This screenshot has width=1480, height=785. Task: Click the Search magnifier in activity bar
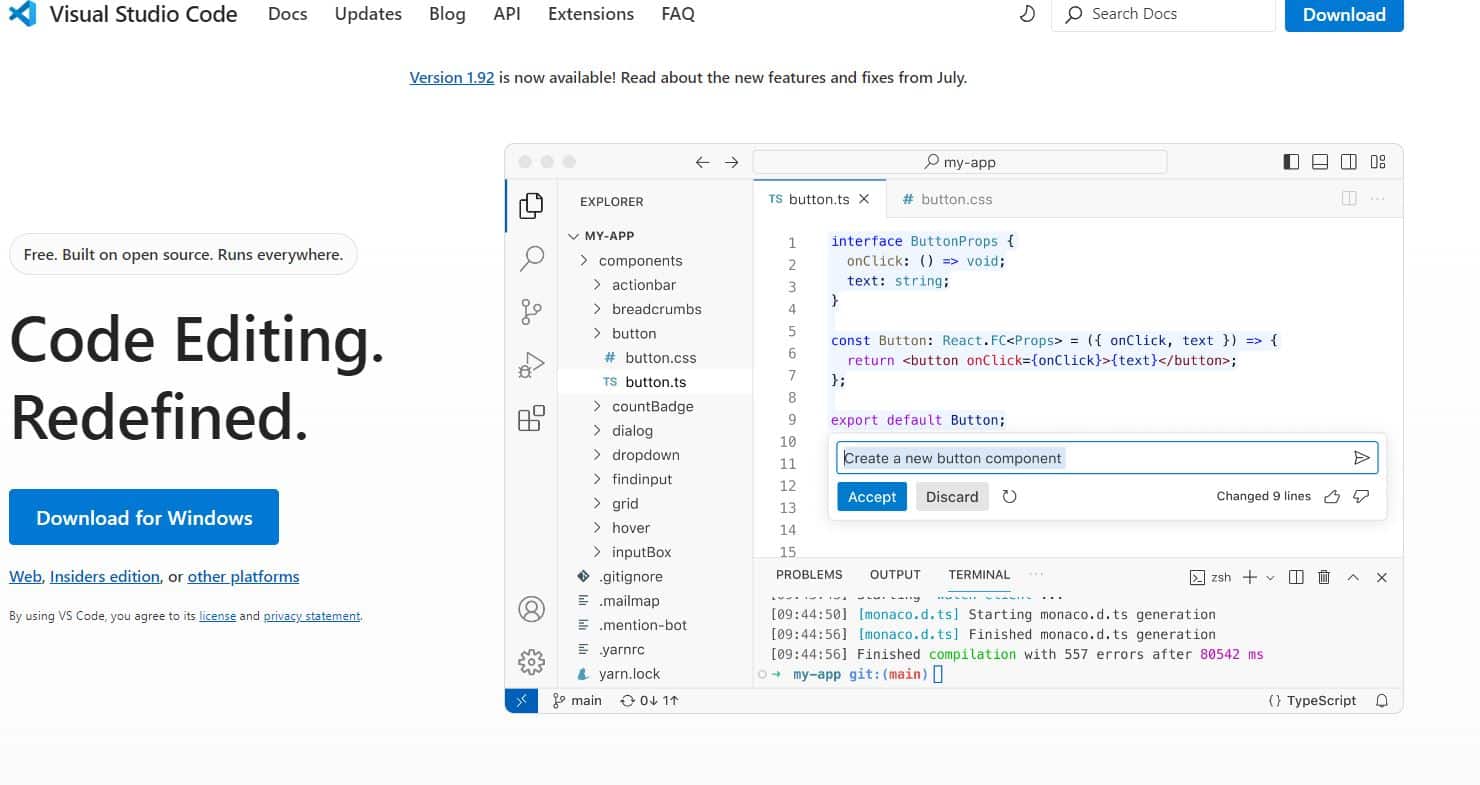531,259
